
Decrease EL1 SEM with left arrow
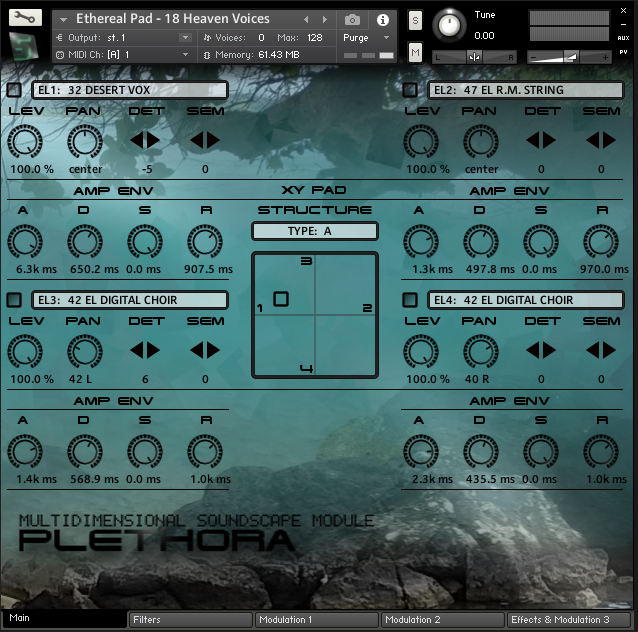point(197,140)
